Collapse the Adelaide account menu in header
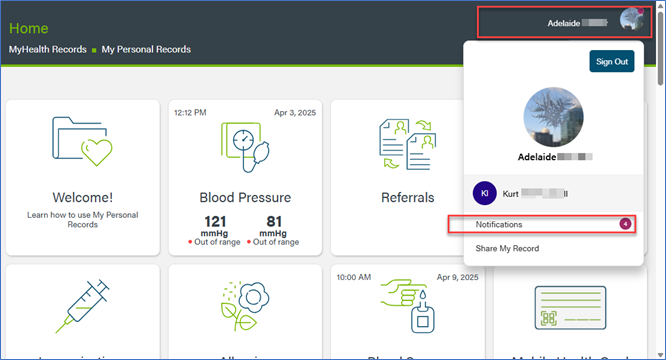 (564, 22)
